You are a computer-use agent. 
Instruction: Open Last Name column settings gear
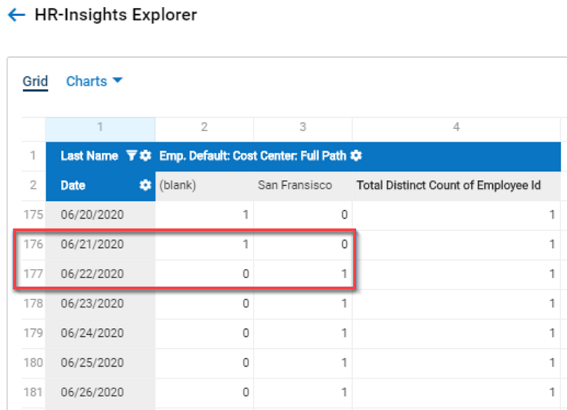(145, 156)
